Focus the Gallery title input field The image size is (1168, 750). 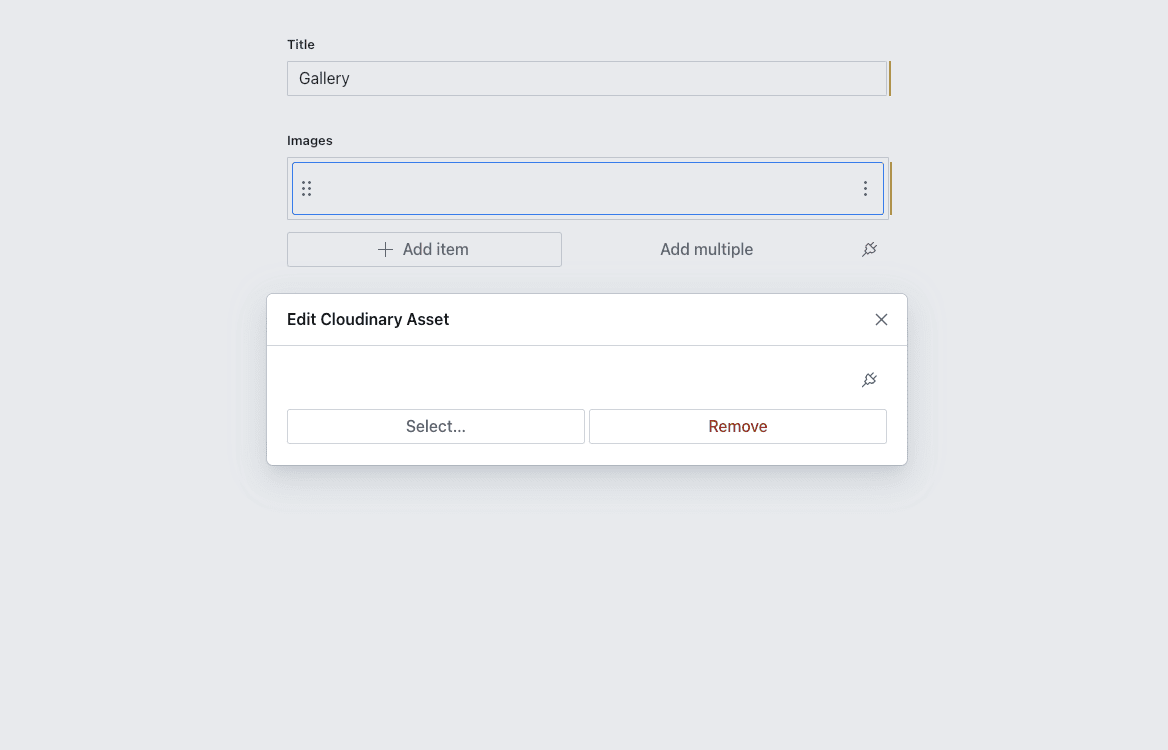tap(586, 78)
